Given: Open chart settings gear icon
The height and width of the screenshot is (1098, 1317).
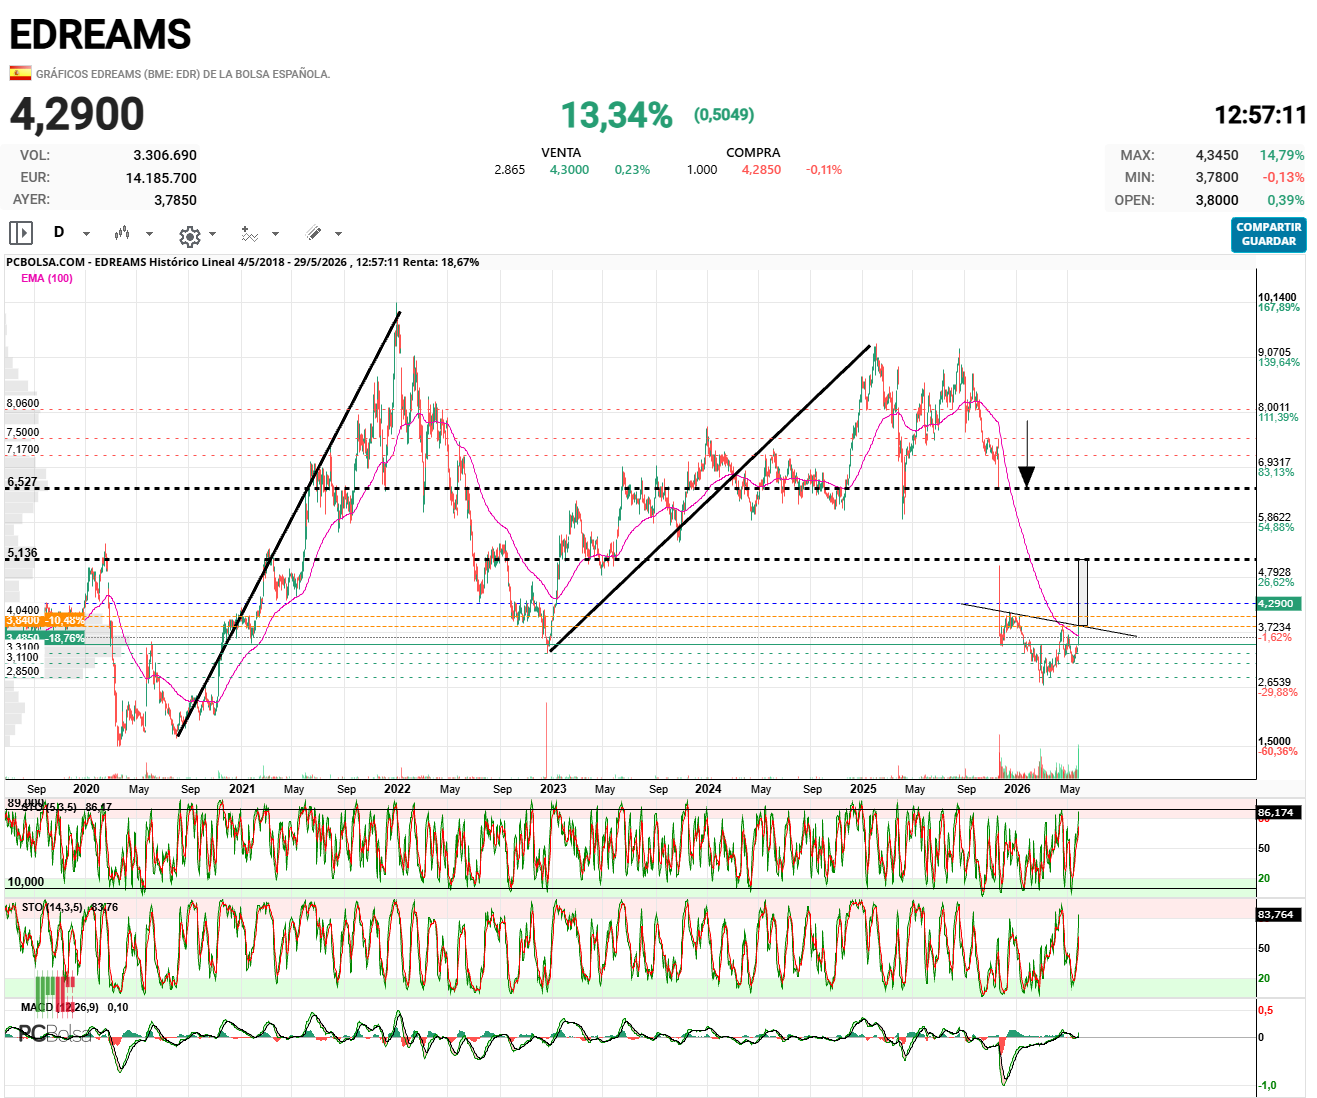Looking at the screenshot, I should (189, 236).
